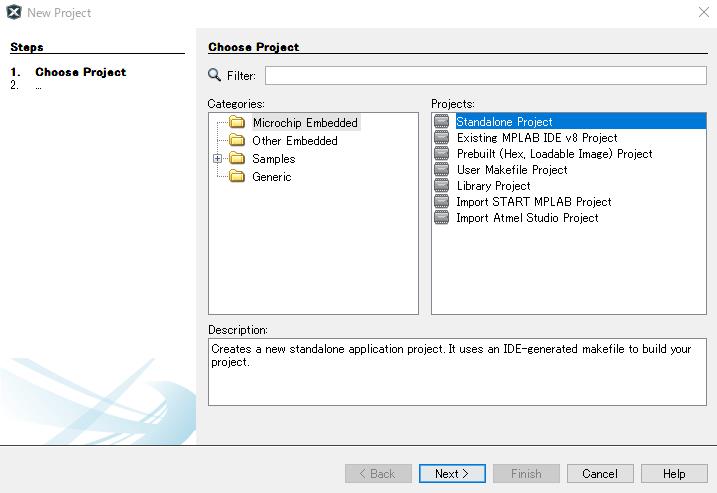Click the Description text area

(457, 372)
